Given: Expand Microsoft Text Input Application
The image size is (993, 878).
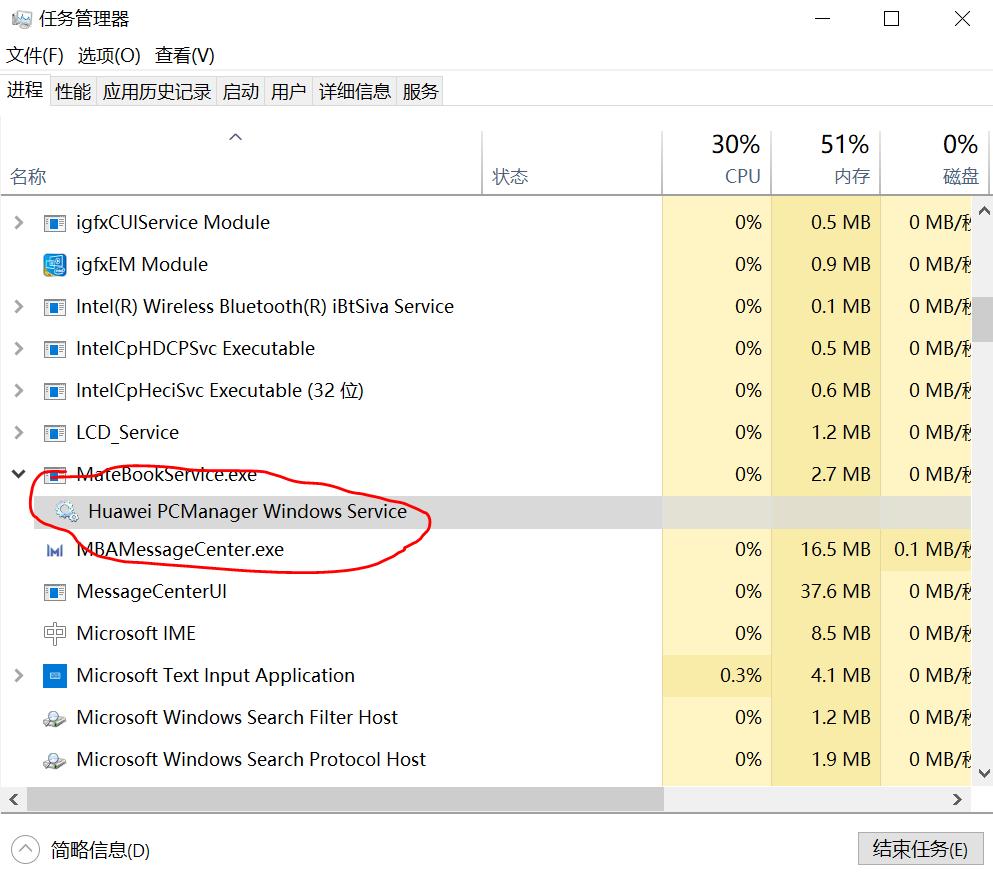Looking at the screenshot, I should click(19, 675).
